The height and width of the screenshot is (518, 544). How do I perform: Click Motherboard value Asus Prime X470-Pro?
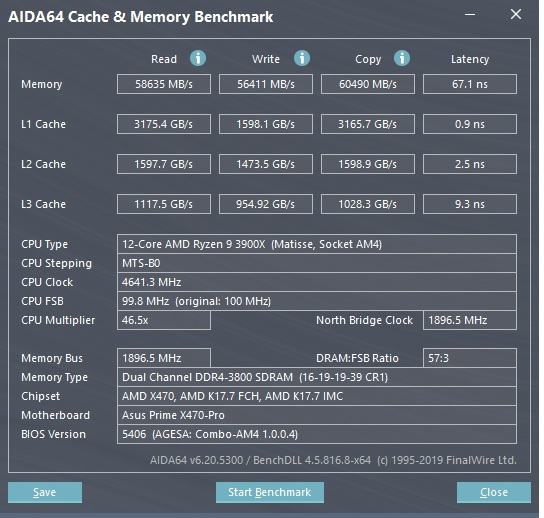[x=317, y=415]
